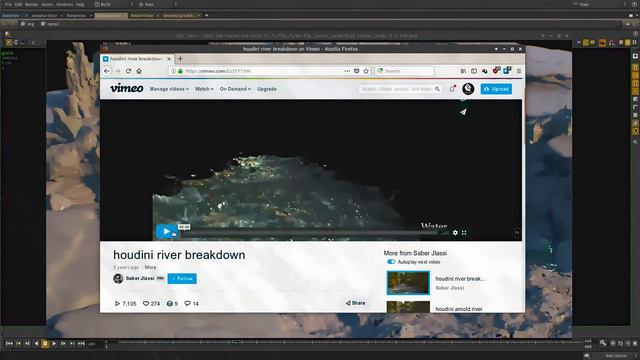This screenshot has width=640, height=360.
Task: Play the Vimeo video
Action: coord(167,231)
